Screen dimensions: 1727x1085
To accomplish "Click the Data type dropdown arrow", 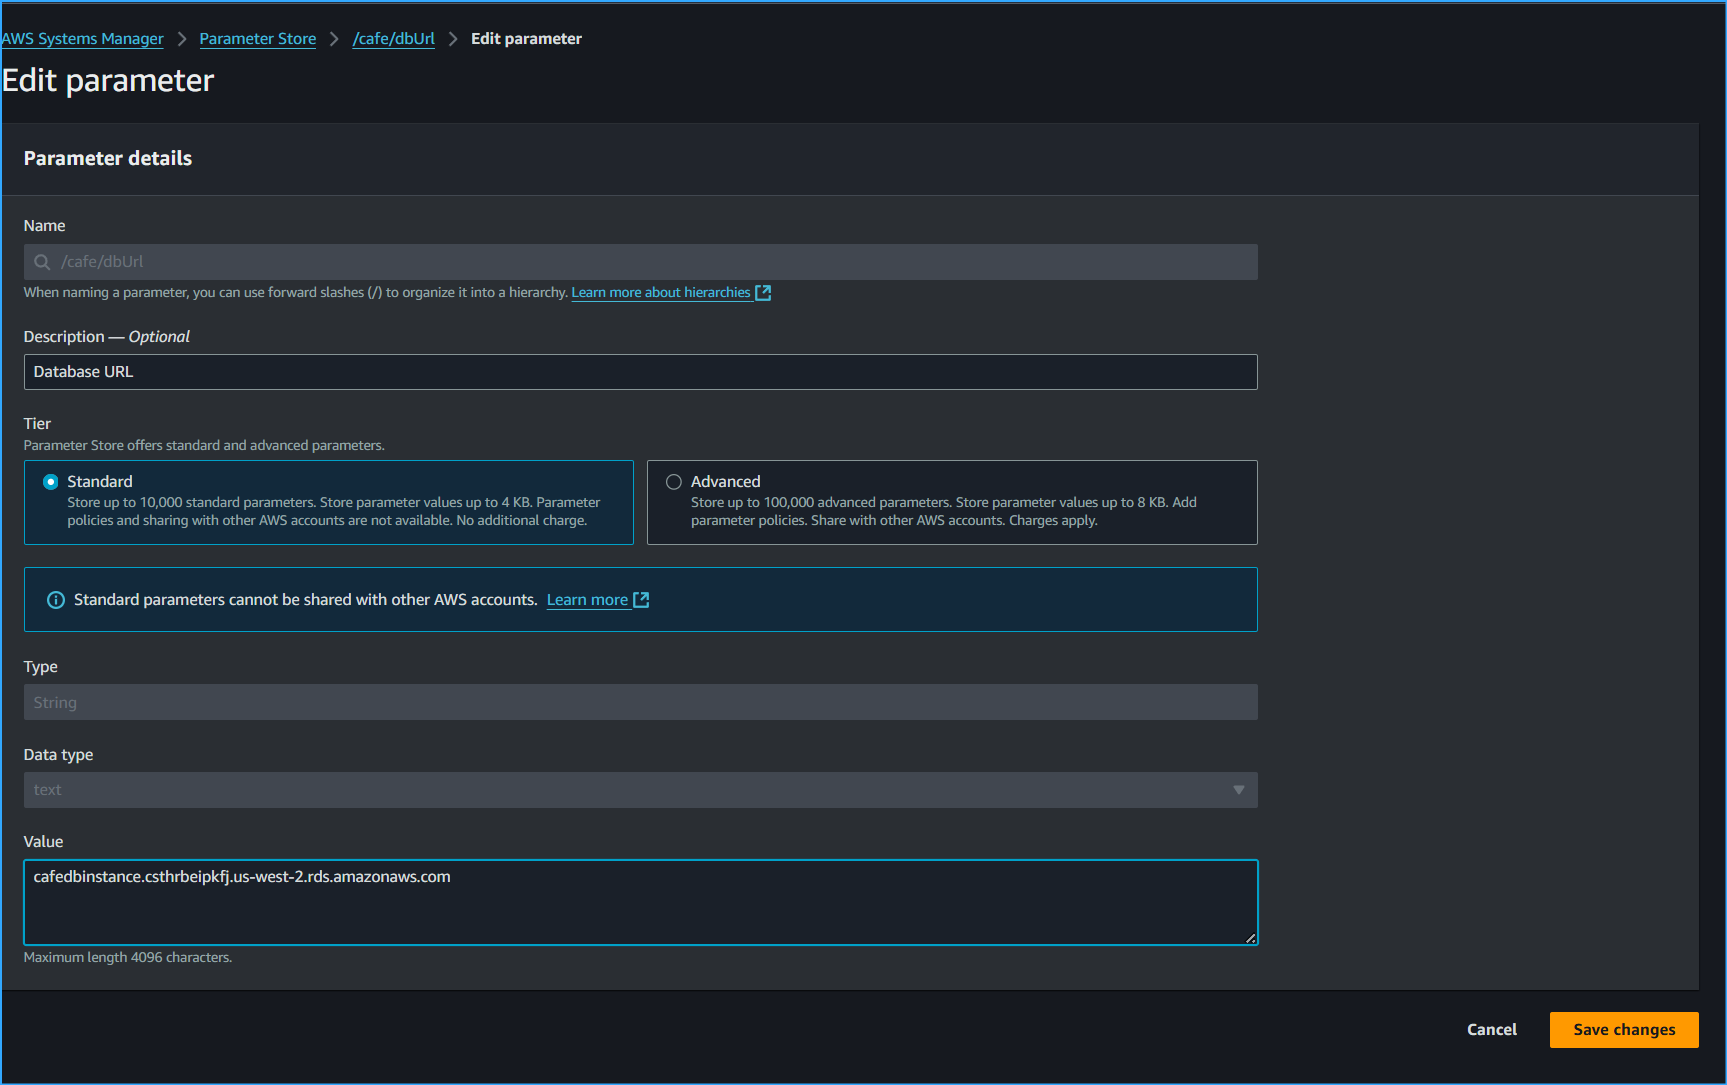I will pyautogui.click(x=1239, y=789).
